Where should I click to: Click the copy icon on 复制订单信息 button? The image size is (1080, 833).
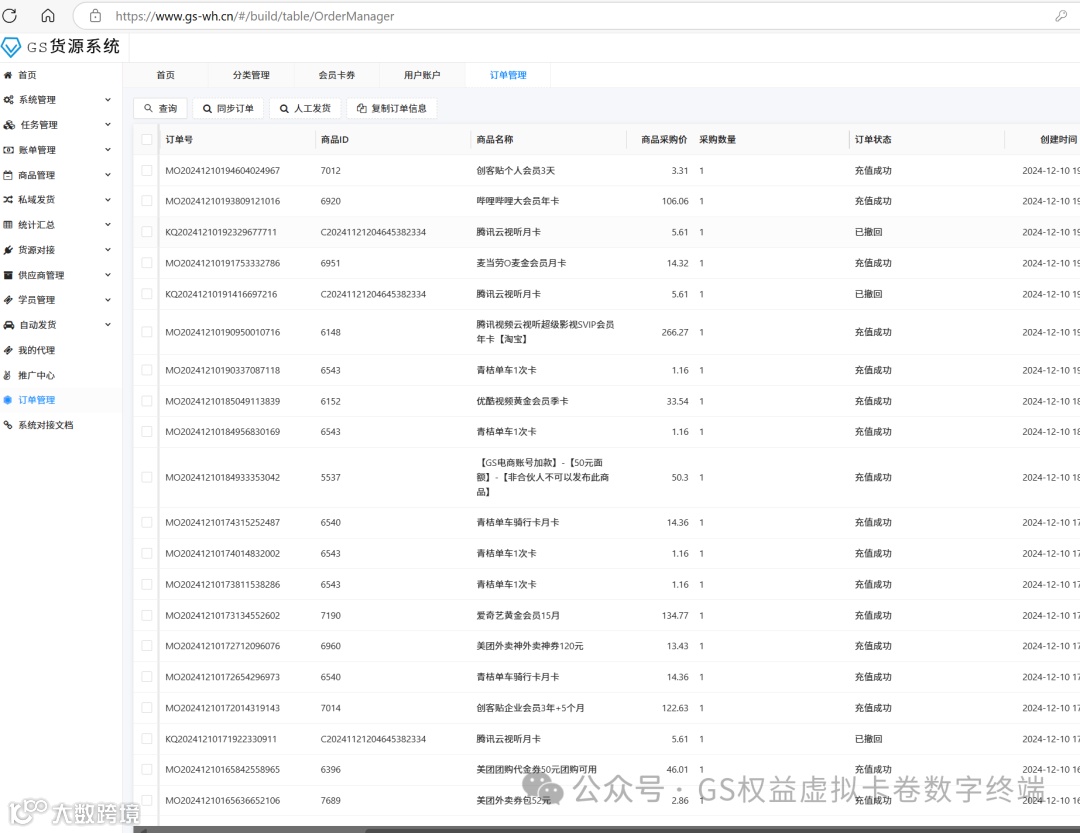362,108
